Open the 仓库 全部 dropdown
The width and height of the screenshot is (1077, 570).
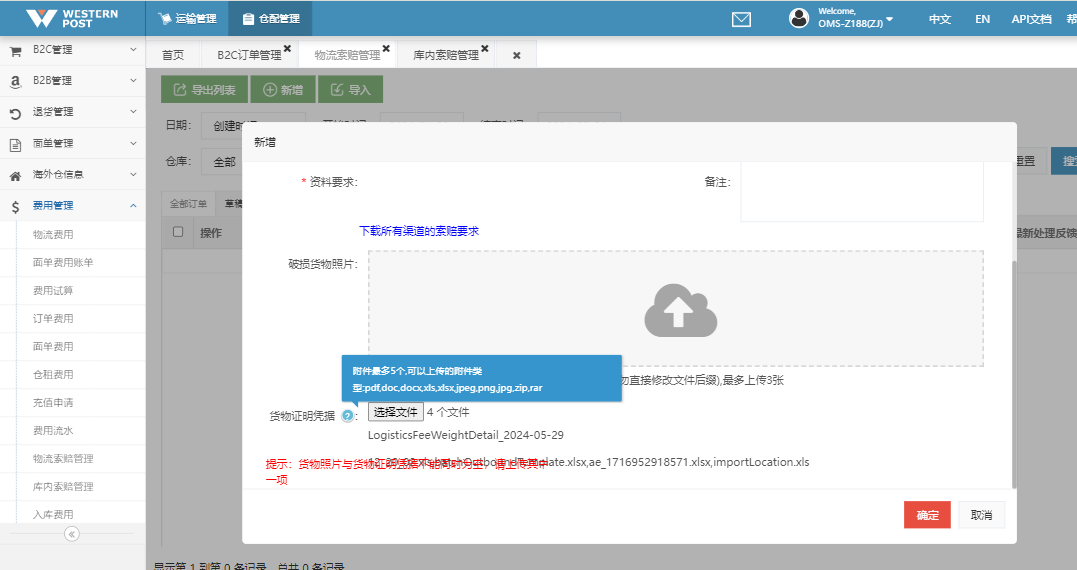pos(222,162)
